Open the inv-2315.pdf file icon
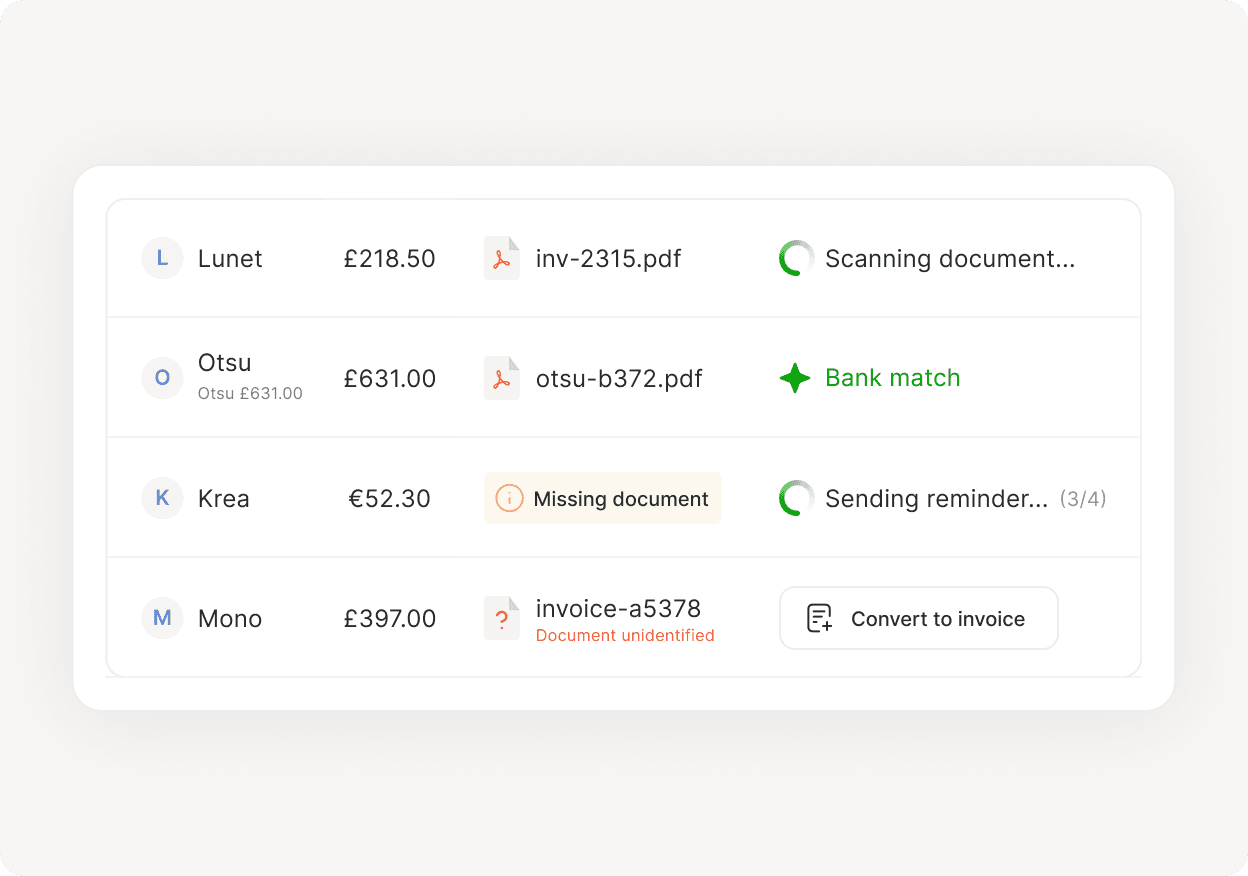 [x=502, y=258]
